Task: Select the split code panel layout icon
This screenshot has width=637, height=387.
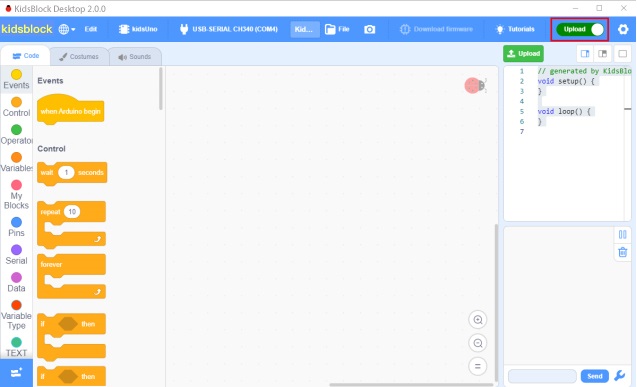Action: 602,54
